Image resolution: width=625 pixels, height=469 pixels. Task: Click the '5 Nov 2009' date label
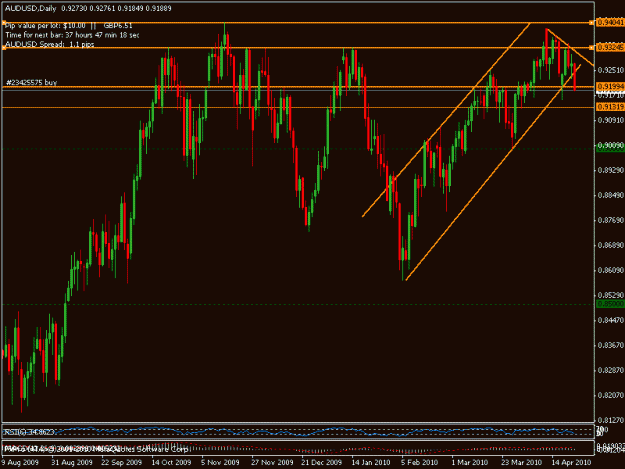220,463
